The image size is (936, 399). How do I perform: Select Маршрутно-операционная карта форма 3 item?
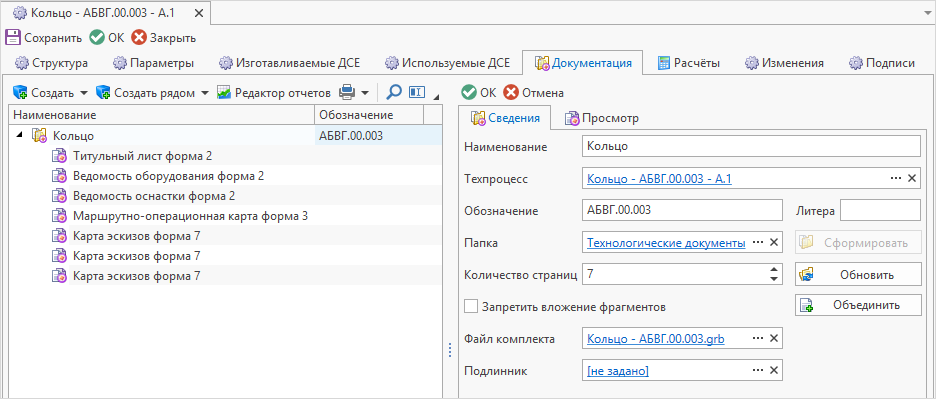pyautogui.click(x=190, y=216)
